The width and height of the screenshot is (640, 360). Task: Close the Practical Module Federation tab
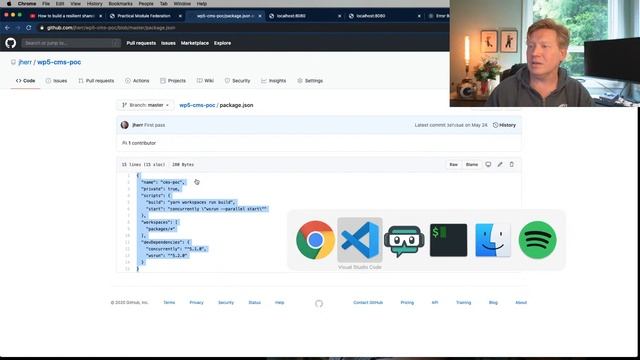pyautogui.click(x=180, y=16)
